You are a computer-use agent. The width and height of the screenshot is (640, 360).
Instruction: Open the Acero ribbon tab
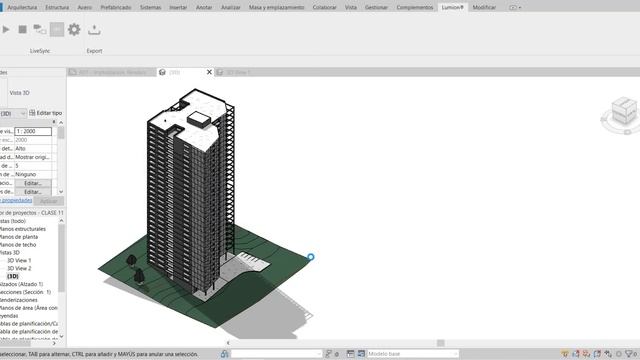point(84,7)
